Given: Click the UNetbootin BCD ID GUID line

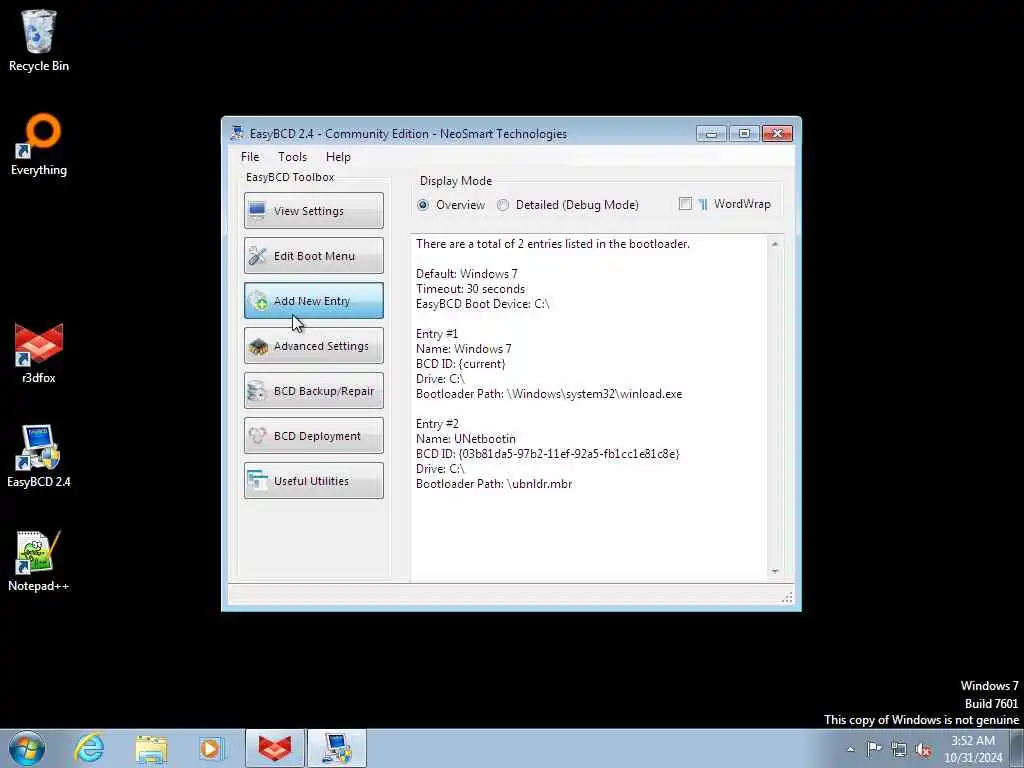Looking at the screenshot, I should tap(547, 454).
